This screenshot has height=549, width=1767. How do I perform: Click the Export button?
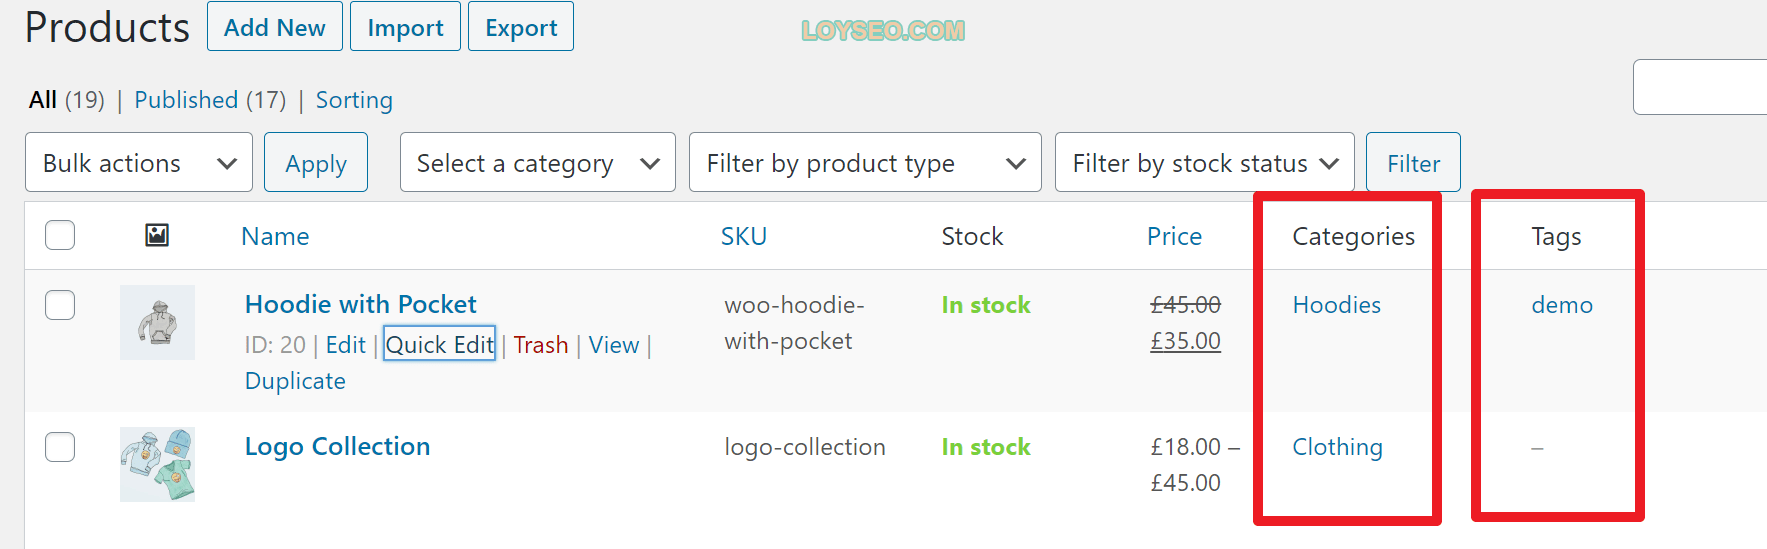pyautogui.click(x=521, y=27)
